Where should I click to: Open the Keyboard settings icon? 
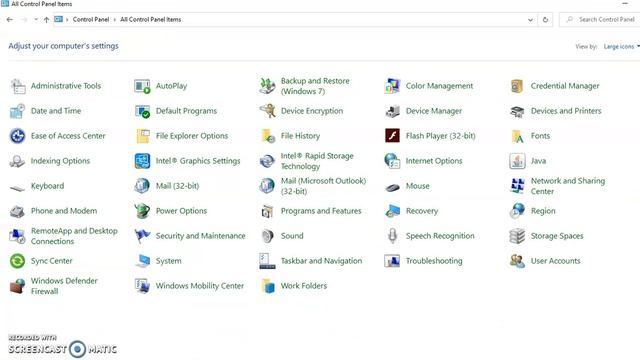click(18, 187)
